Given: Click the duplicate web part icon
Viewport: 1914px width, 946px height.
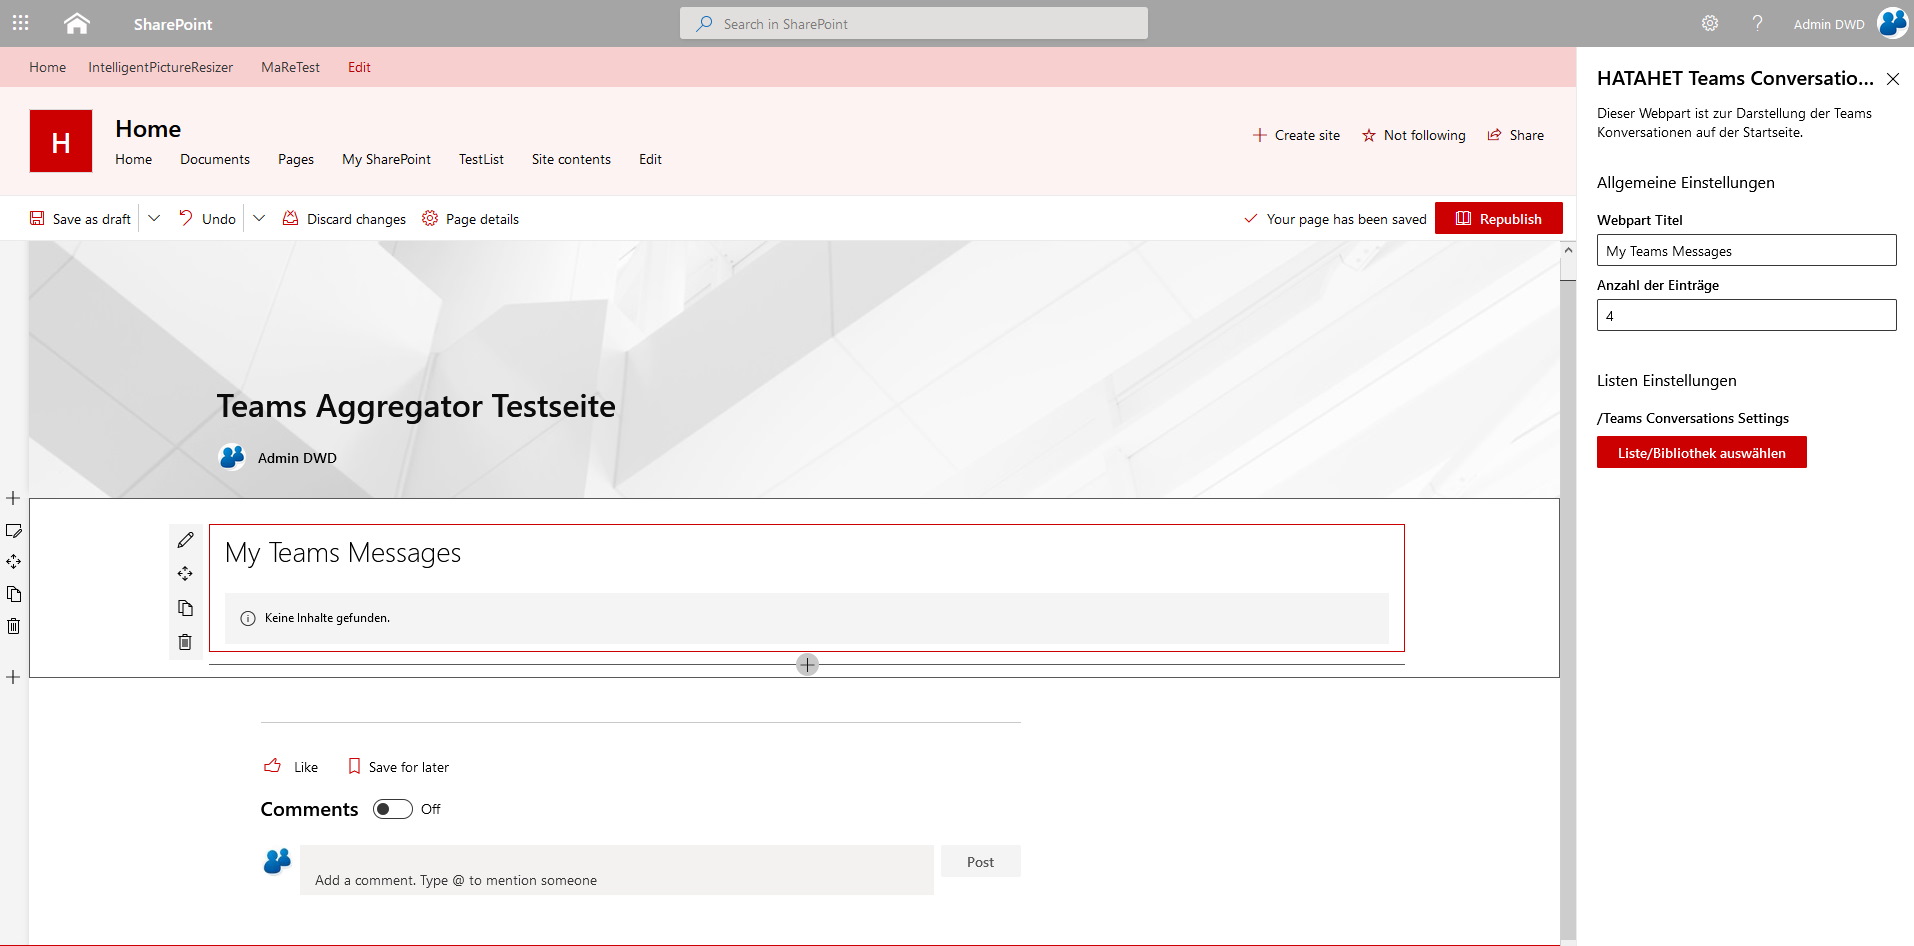Looking at the screenshot, I should (x=185, y=608).
